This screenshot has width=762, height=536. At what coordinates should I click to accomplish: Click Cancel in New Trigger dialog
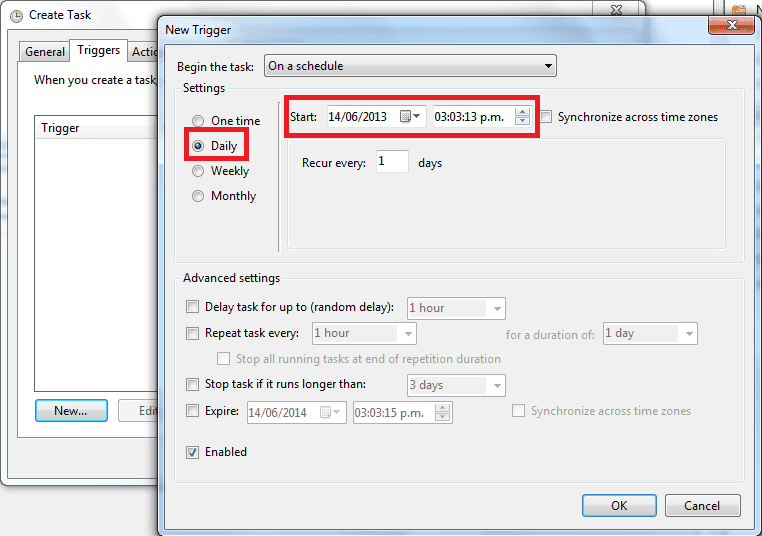tap(702, 505)
